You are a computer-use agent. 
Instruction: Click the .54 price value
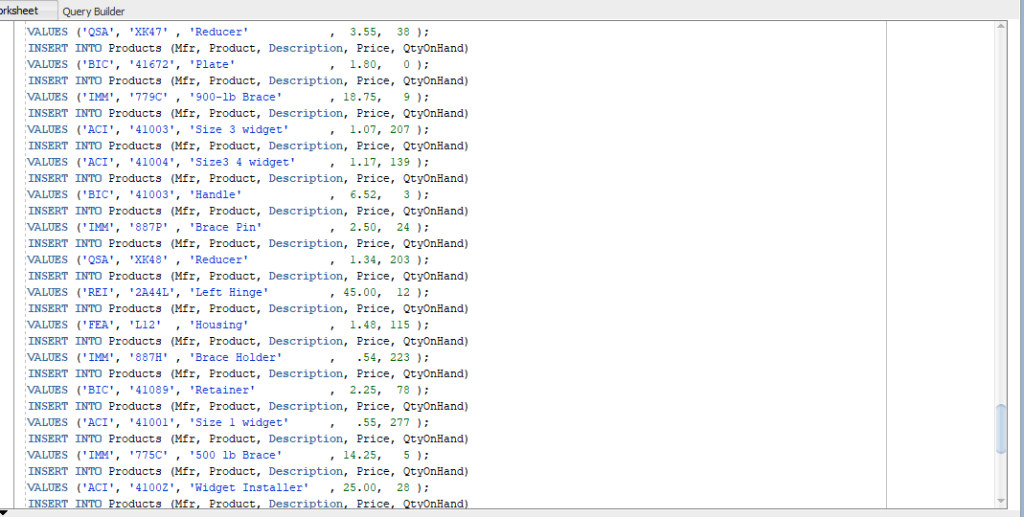pos(366,358)
